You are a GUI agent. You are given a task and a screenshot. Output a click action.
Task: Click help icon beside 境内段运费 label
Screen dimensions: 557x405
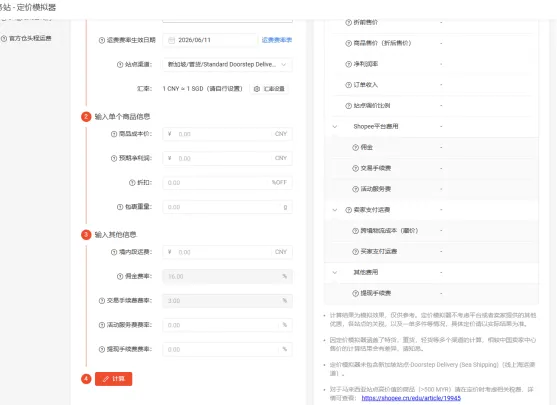point(114,252)
